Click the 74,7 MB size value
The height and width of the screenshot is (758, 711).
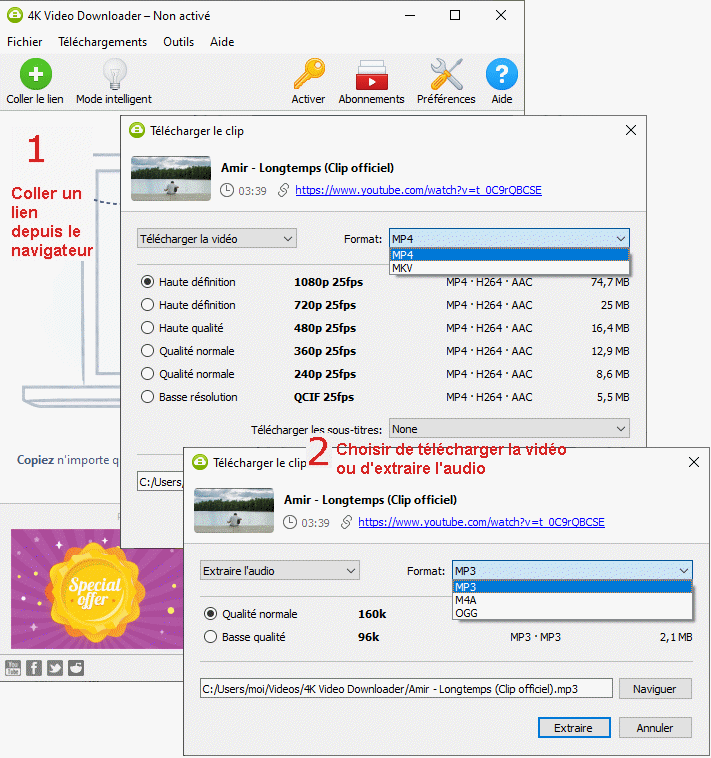point(610,282)
